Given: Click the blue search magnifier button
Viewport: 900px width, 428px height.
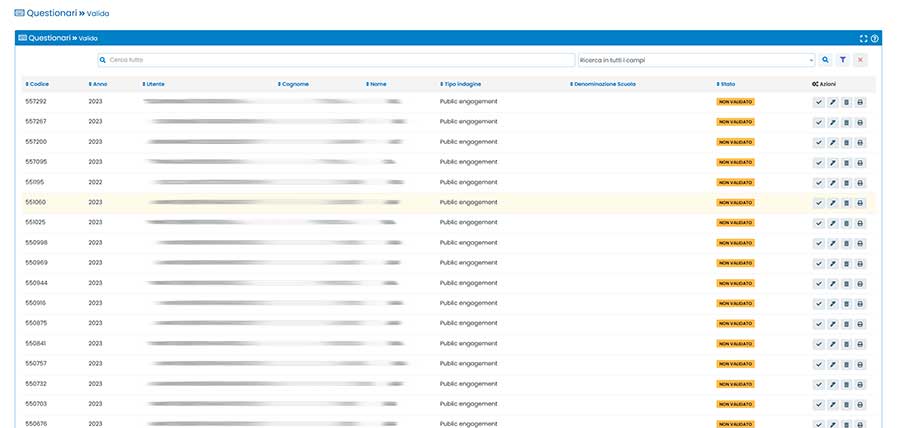Looking at the screenshot, I should (x=825, y=60).
